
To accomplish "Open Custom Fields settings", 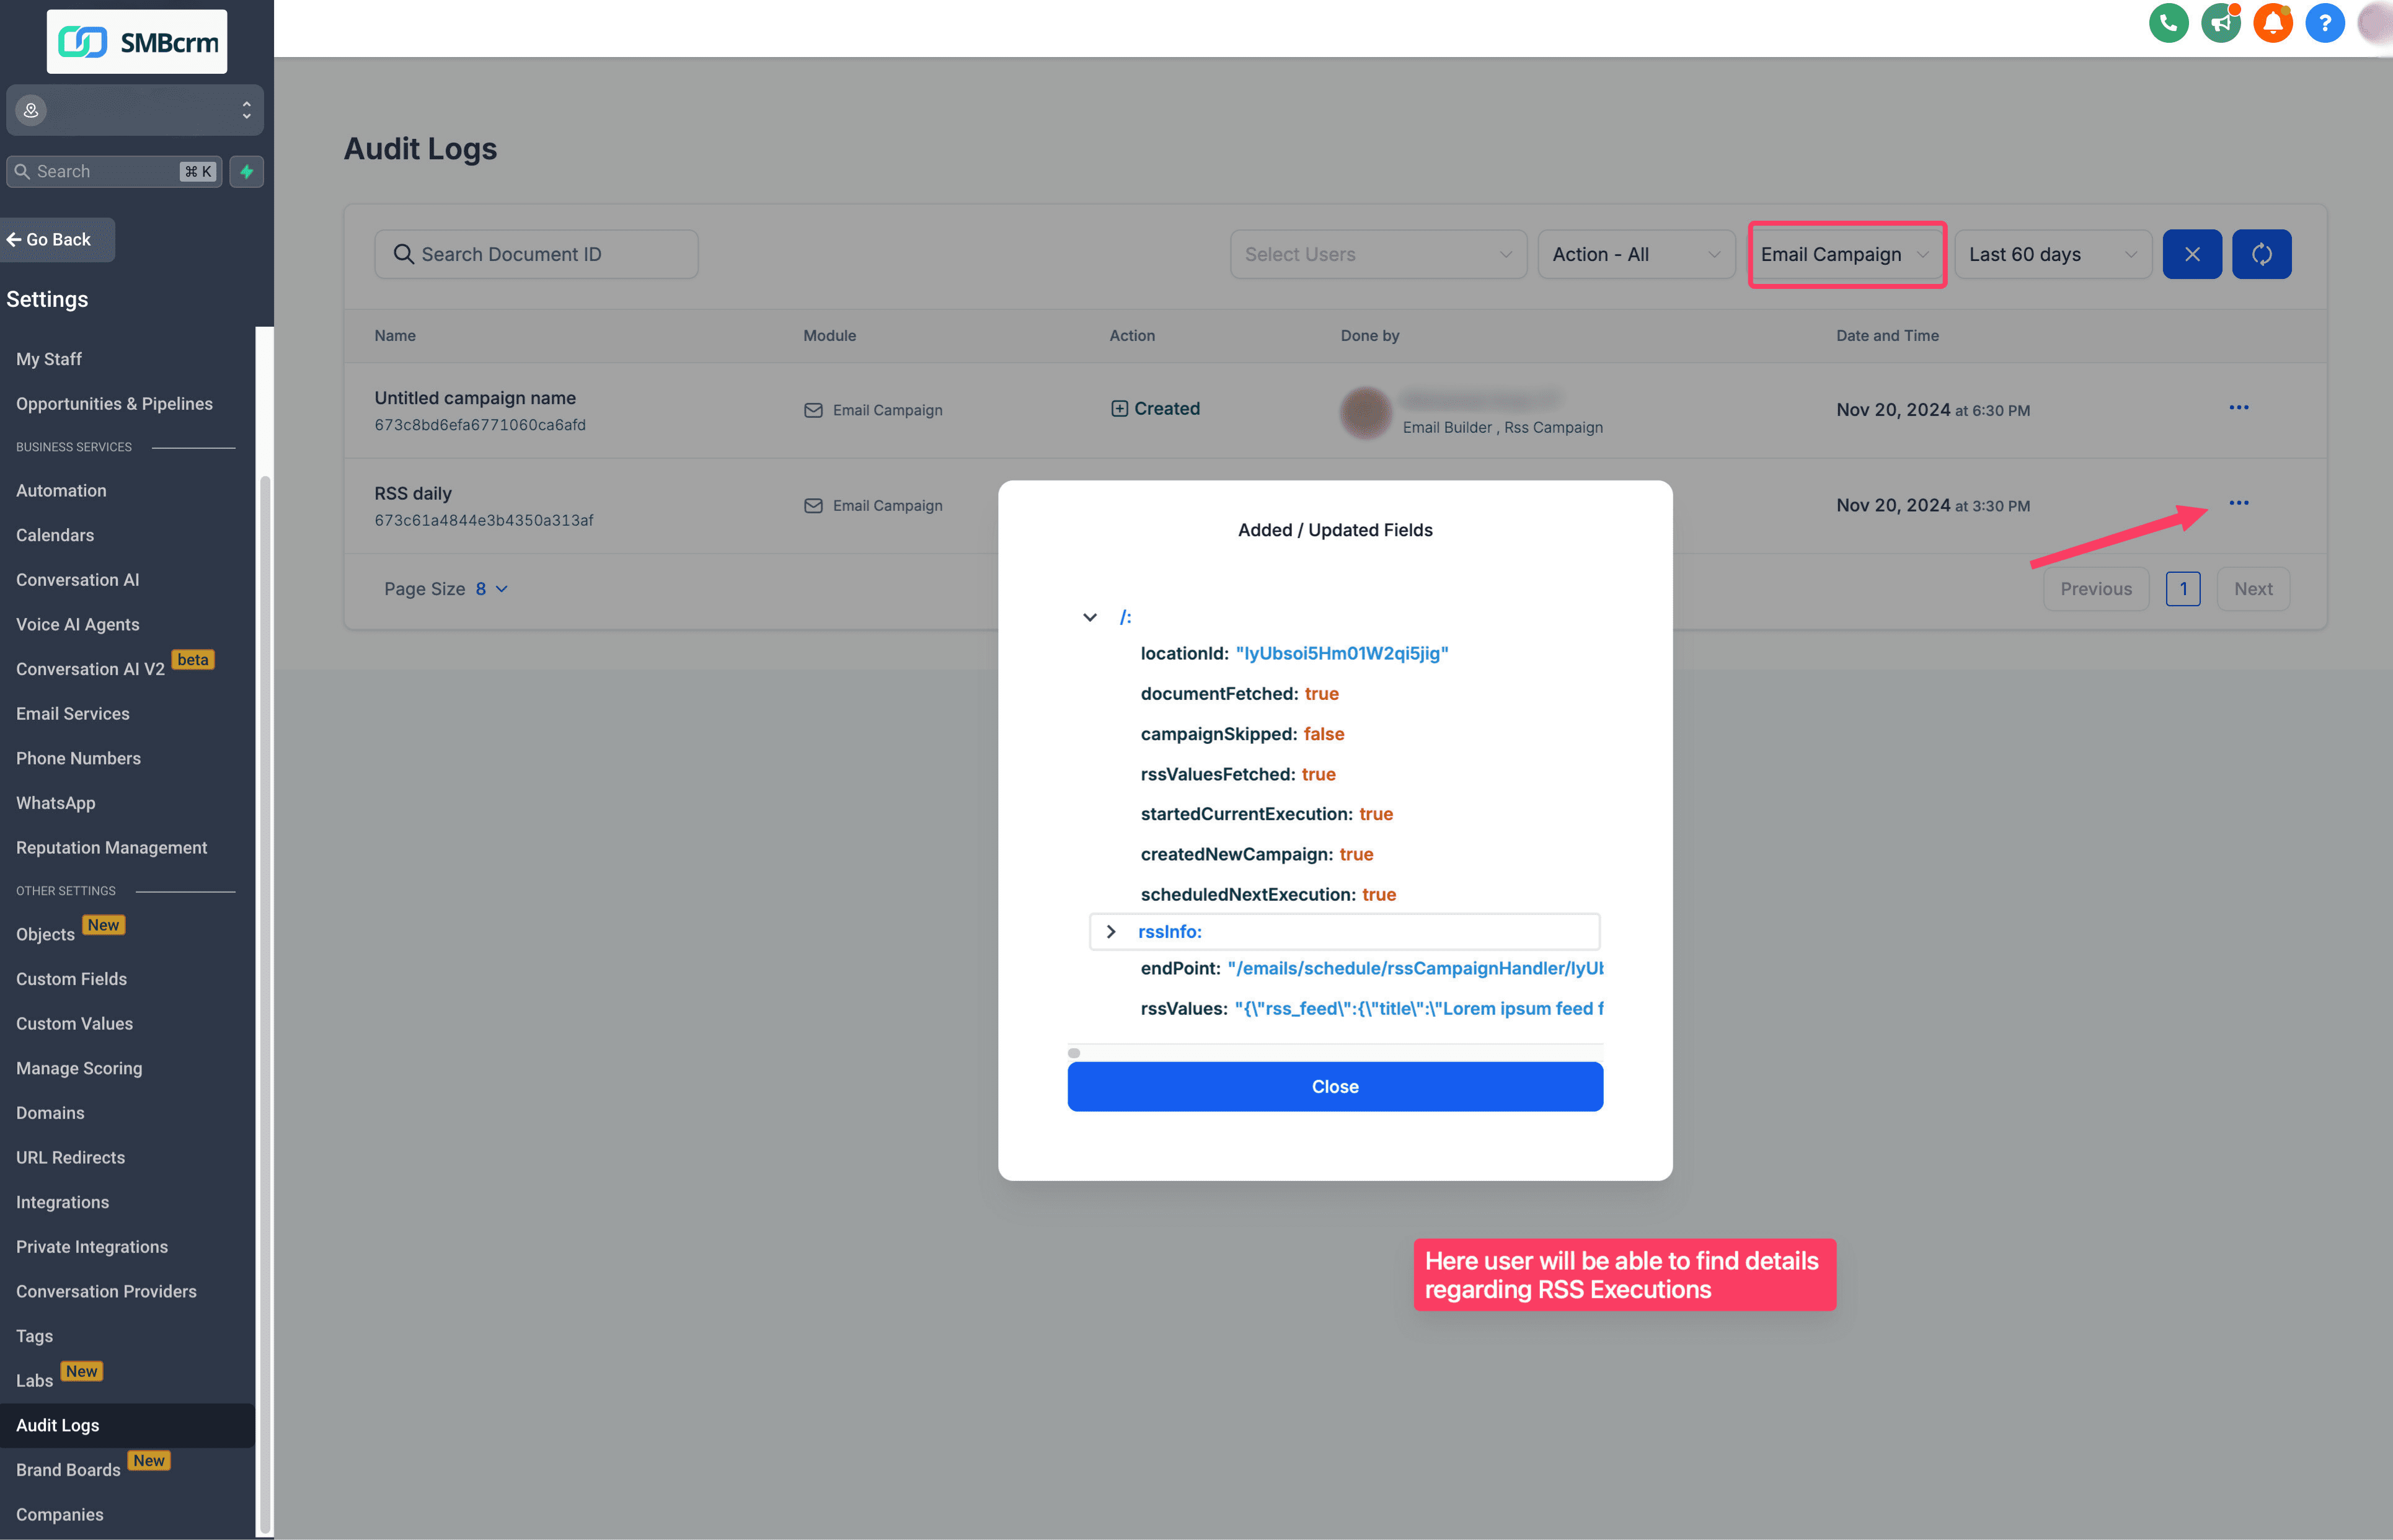I will point(71,979).
